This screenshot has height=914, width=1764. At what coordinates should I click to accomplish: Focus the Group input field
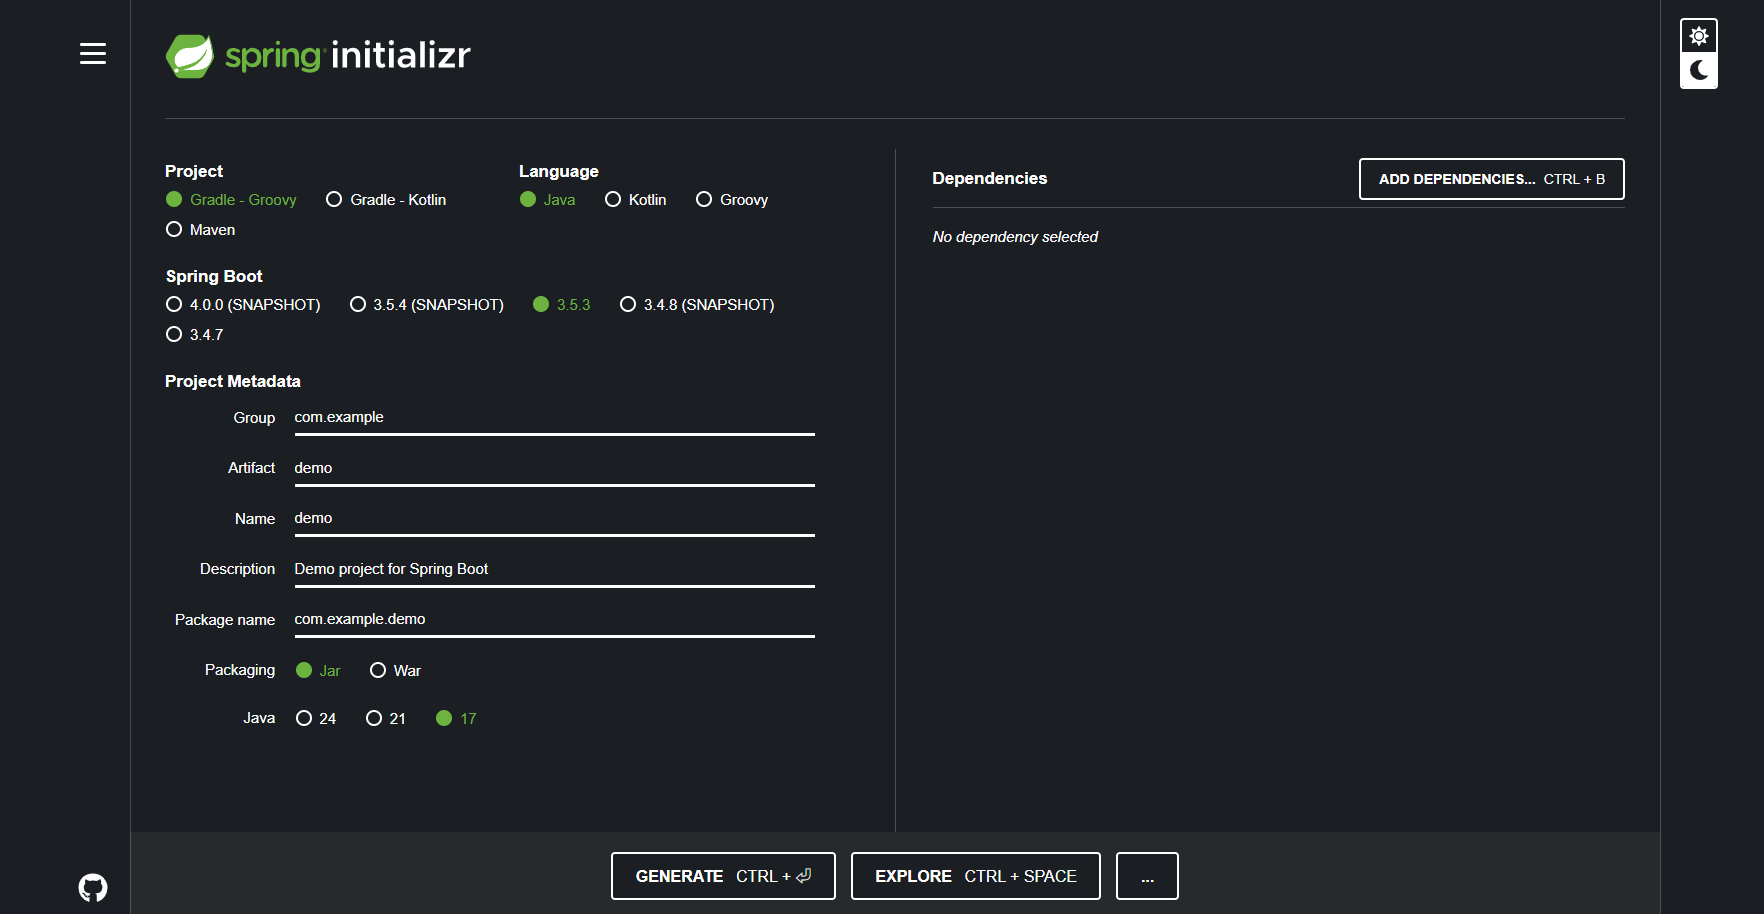[554, 418]
